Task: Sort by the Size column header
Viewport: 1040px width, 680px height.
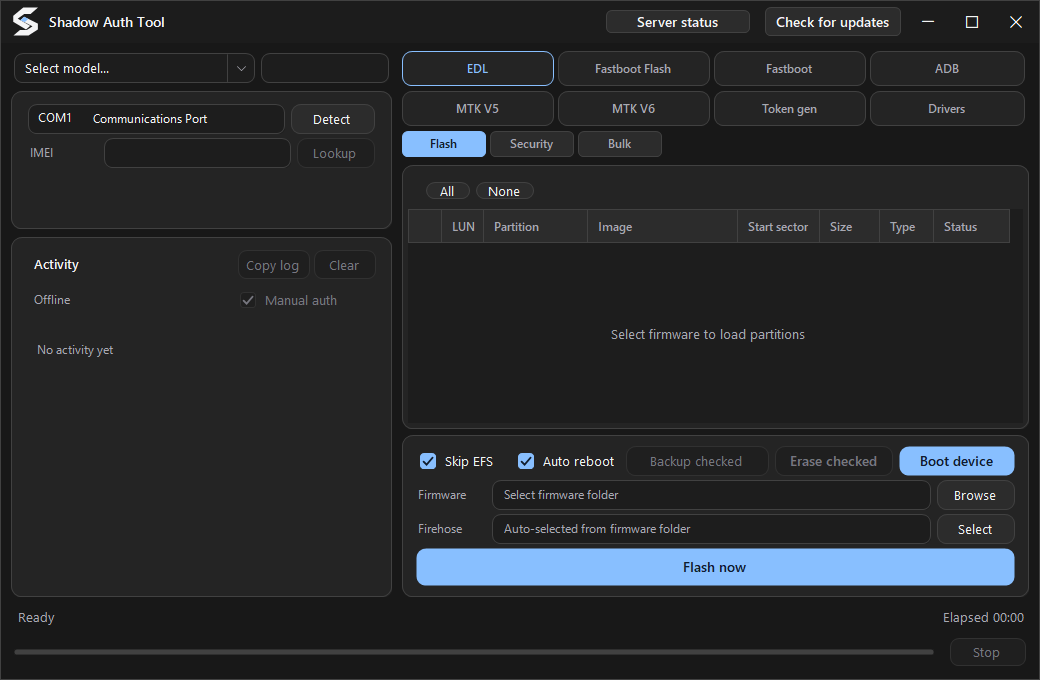Action: (850, 227)
